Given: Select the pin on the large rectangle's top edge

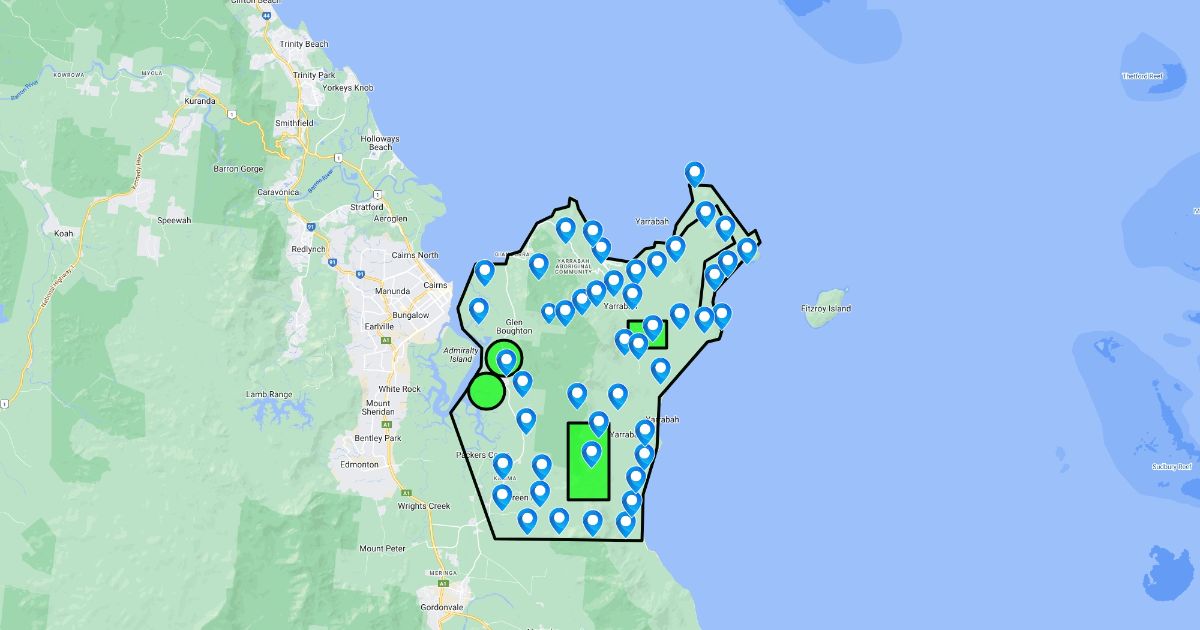Looking at the screenshot, I should pos(598,425).
